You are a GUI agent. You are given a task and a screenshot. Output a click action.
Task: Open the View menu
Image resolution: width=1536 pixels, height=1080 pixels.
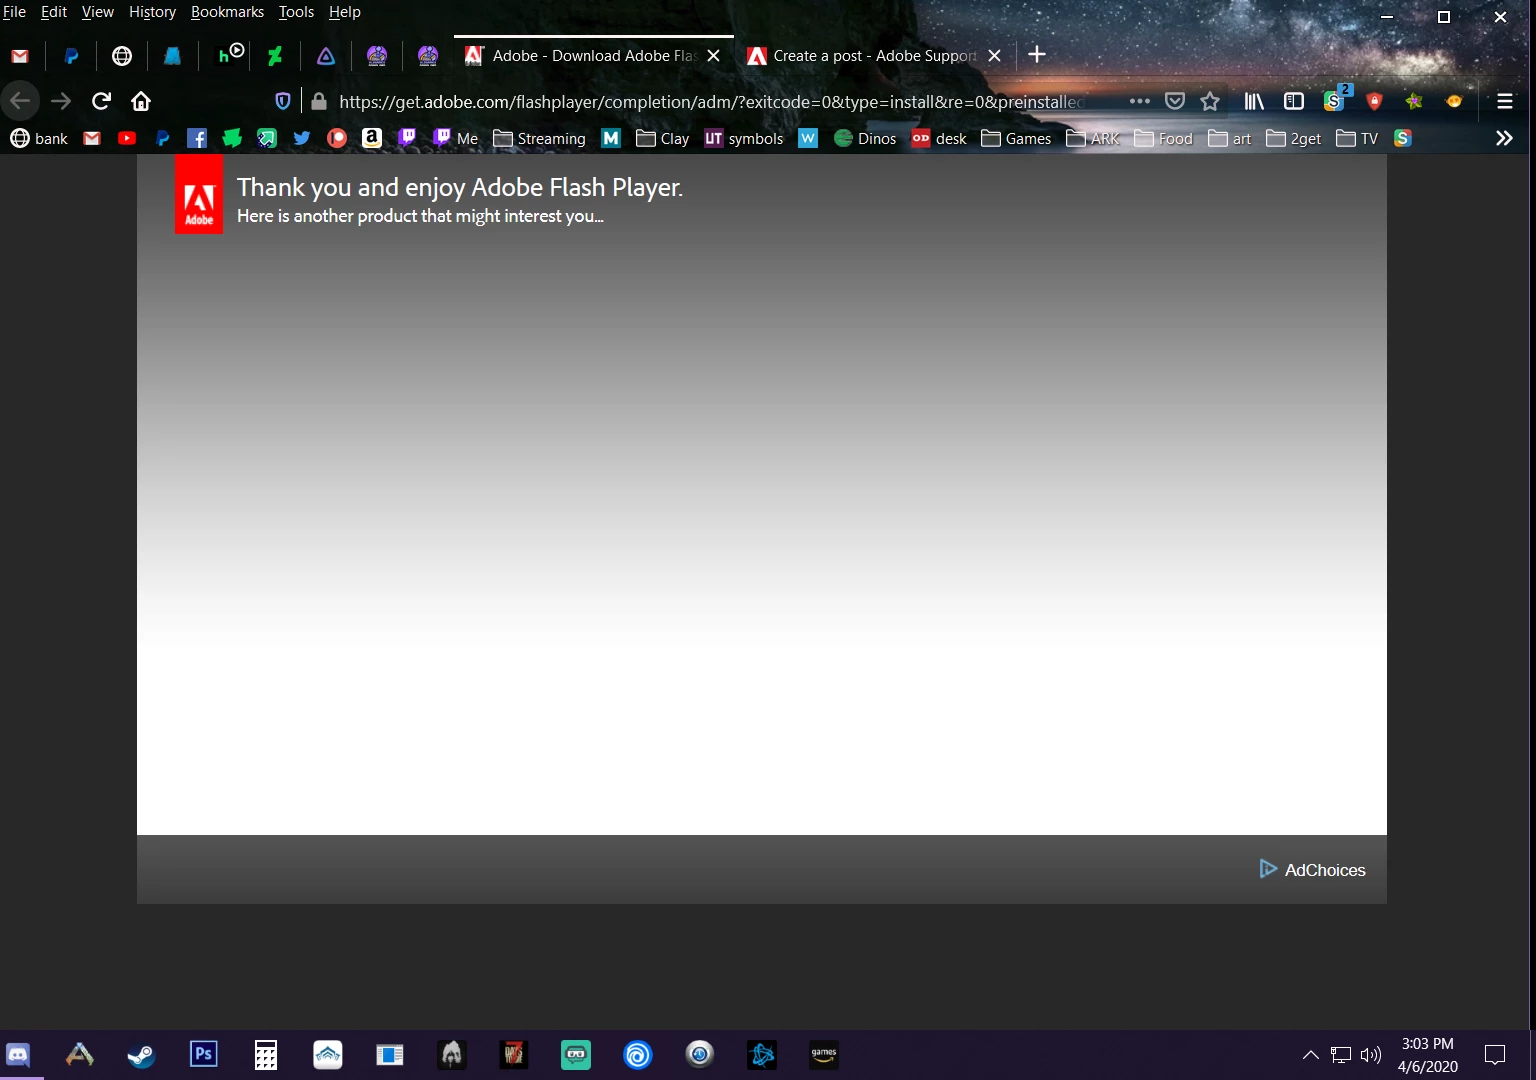coord(98,12)
